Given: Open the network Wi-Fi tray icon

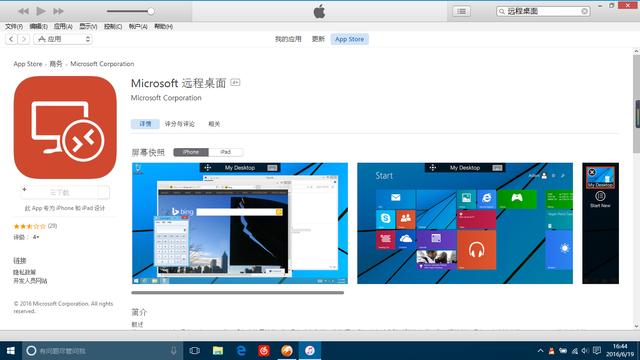Looking at the screenshot, I should pos(575,351).
